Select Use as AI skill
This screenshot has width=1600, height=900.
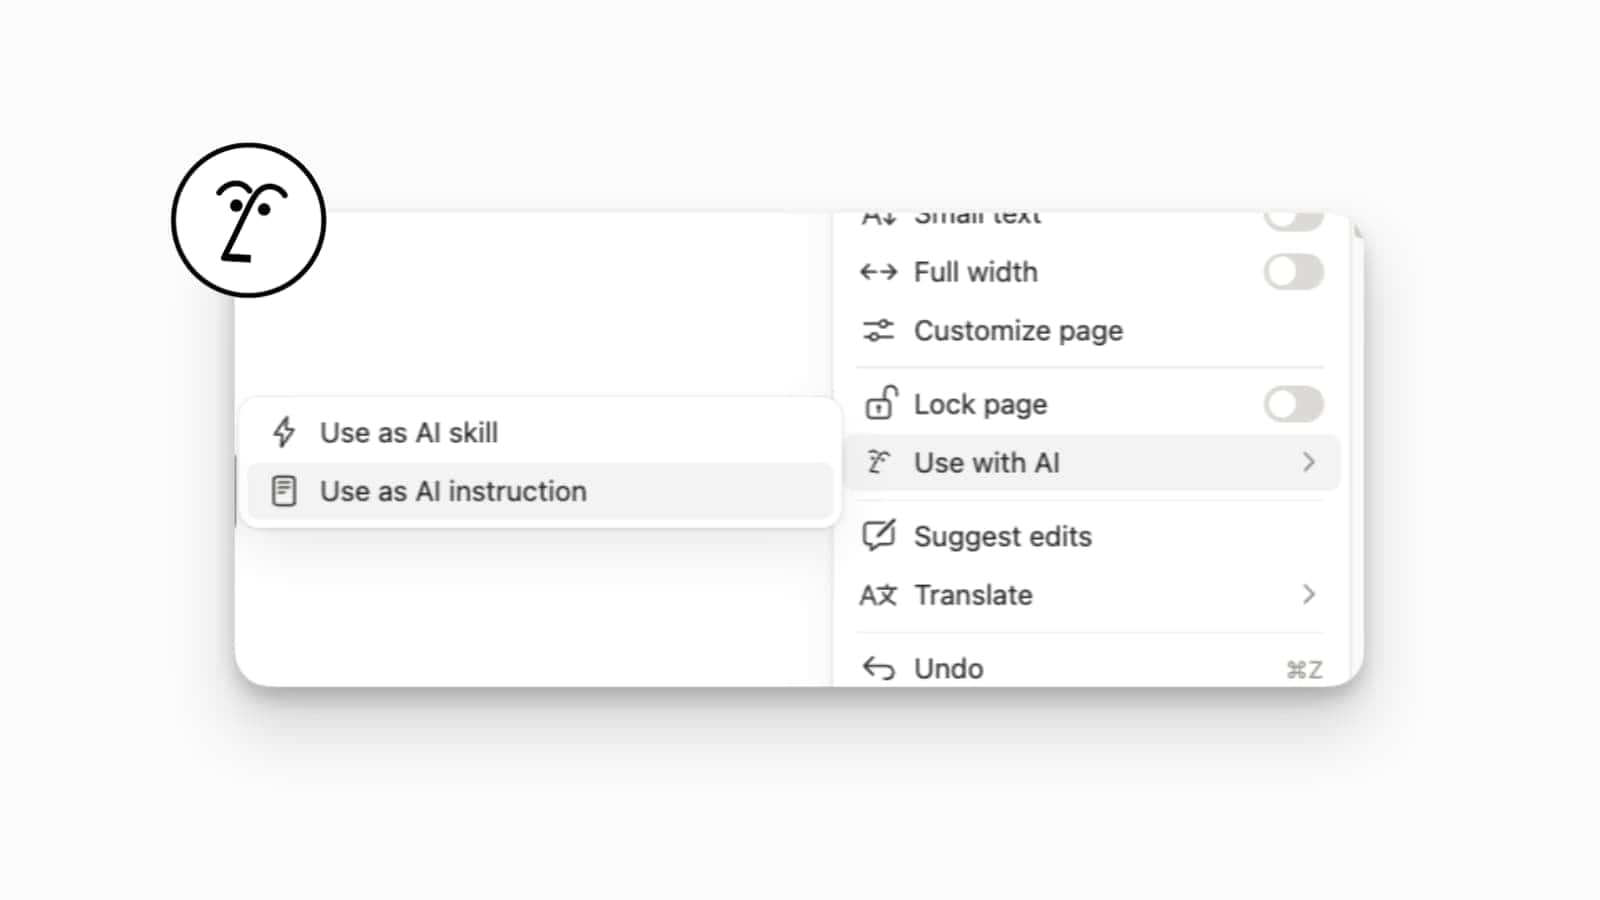(x=409, y=432)
